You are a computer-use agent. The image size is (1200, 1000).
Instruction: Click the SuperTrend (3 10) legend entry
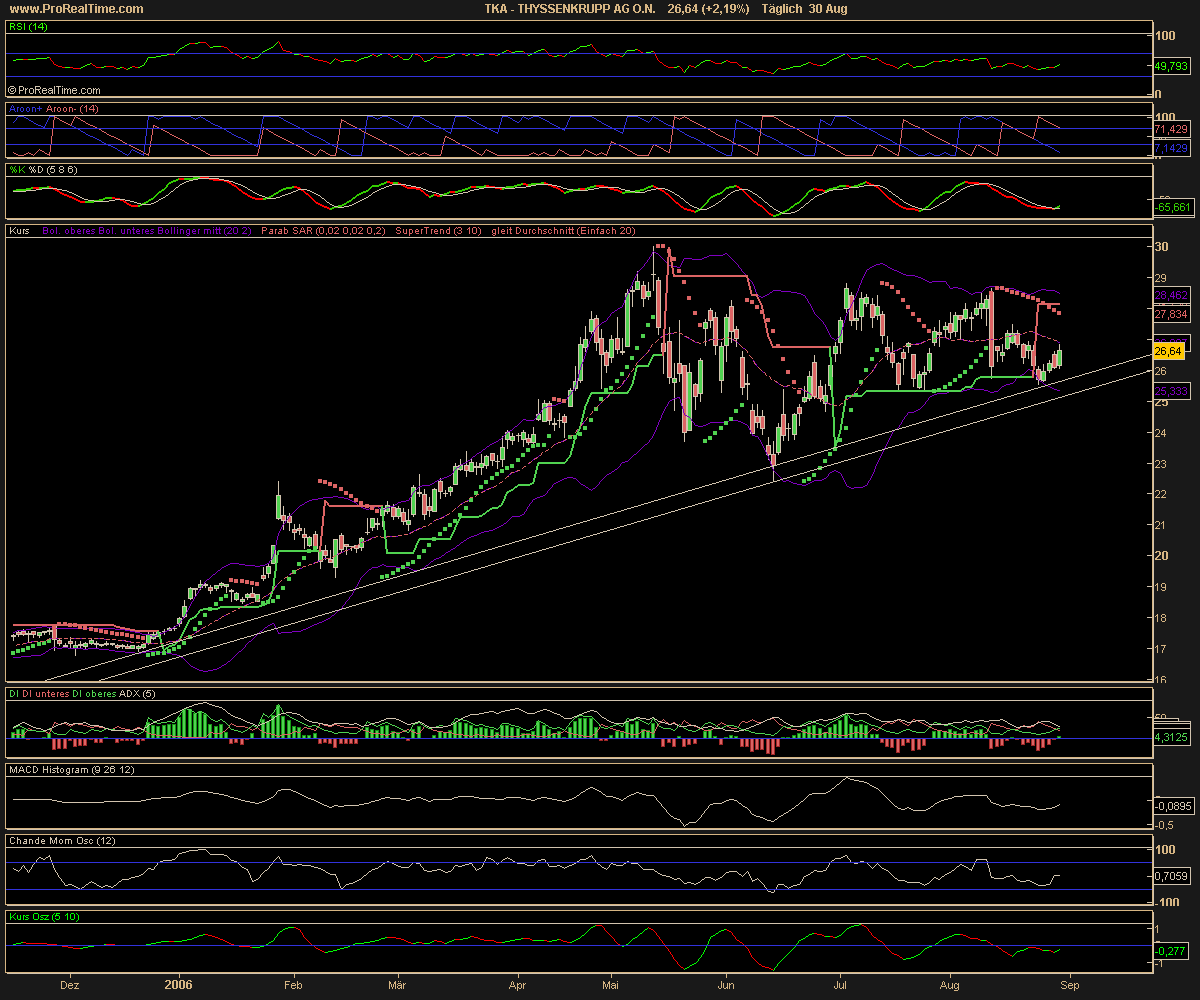439,231
